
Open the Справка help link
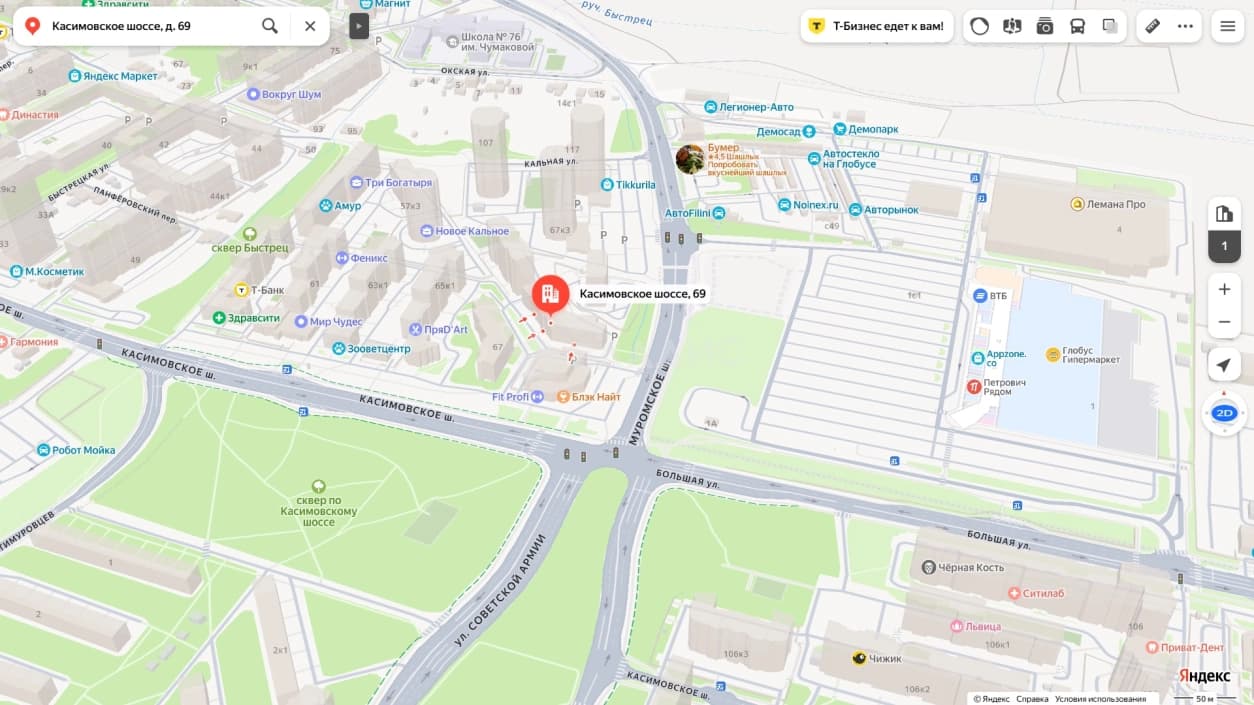(1032, 699)
